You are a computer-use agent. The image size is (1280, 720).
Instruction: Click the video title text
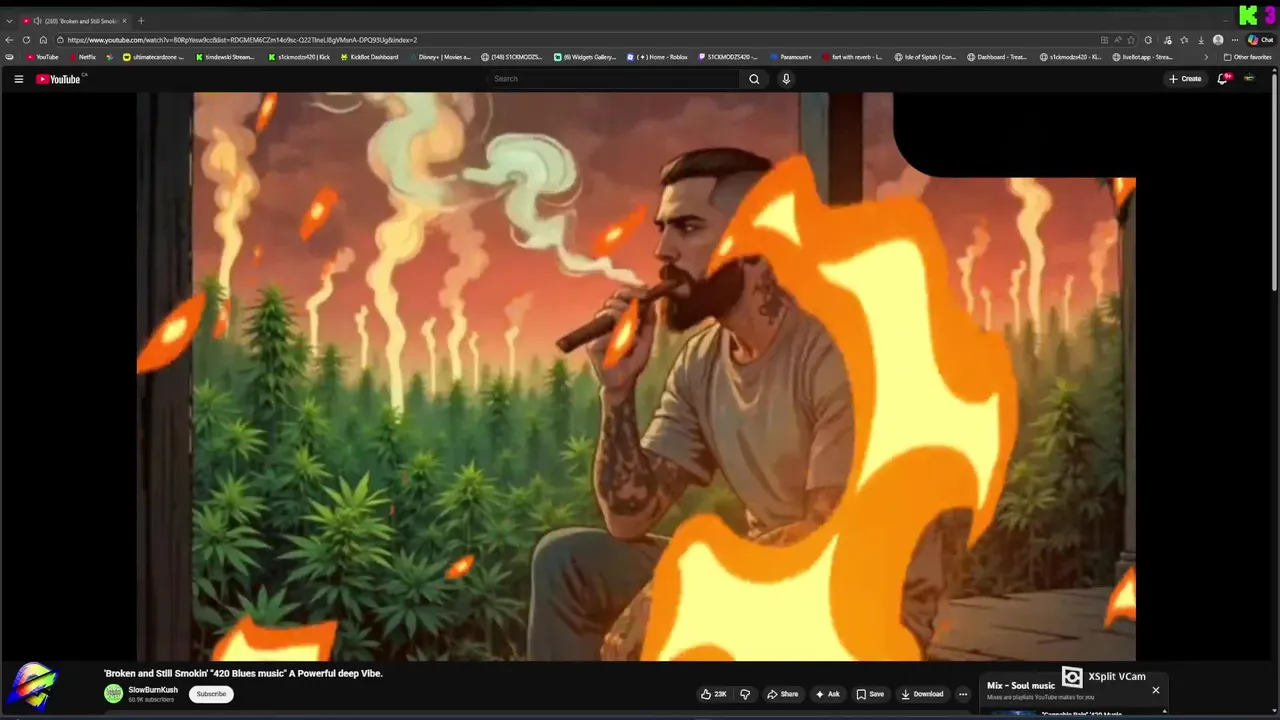243,674
